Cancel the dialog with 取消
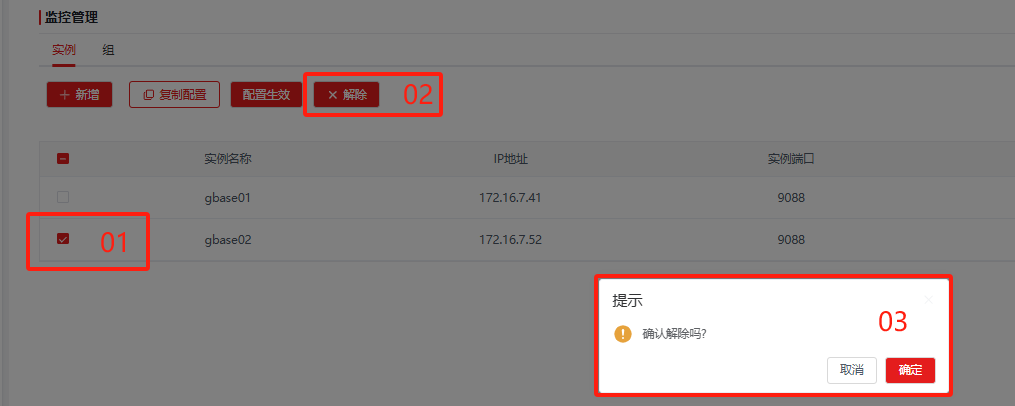This screenshot has height=406, width=1015. [852, 370]
